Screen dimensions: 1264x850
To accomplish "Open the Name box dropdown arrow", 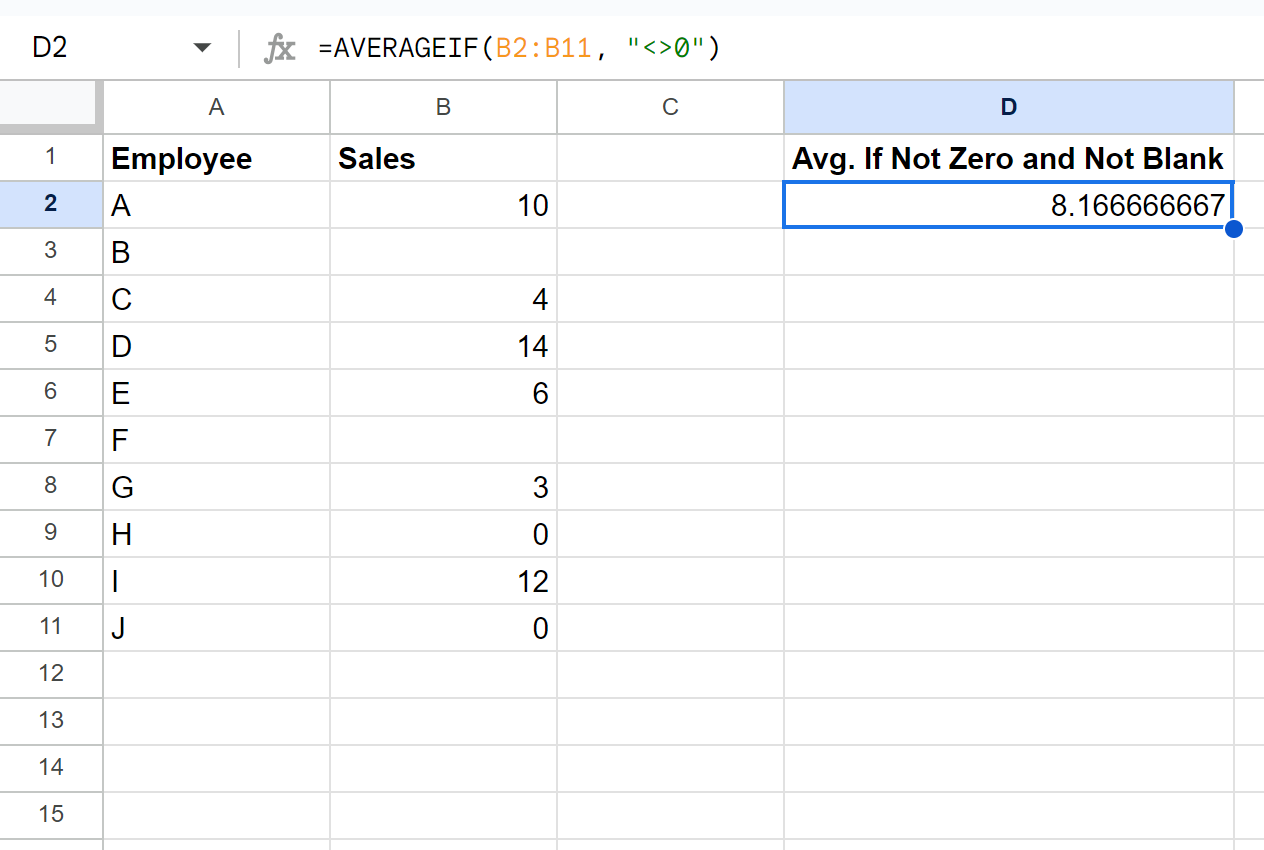I will point(203,48).
